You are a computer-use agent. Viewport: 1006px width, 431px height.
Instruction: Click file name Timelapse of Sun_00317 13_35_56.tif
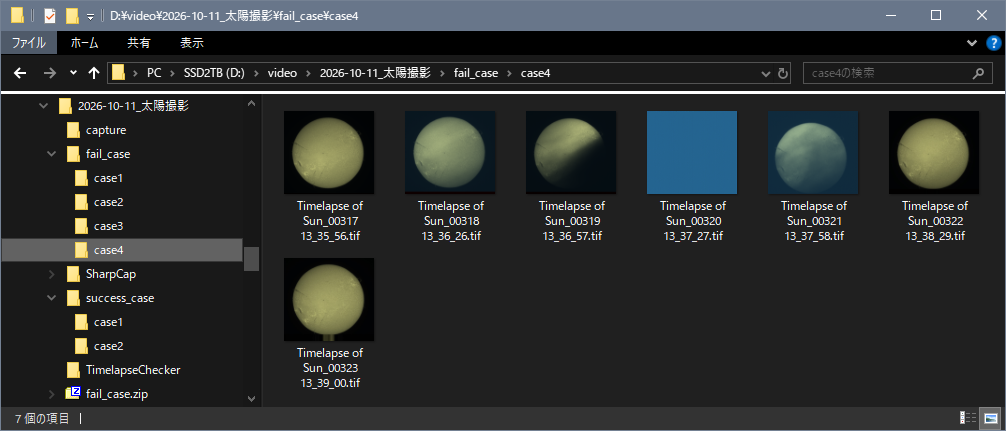[330, 221]
